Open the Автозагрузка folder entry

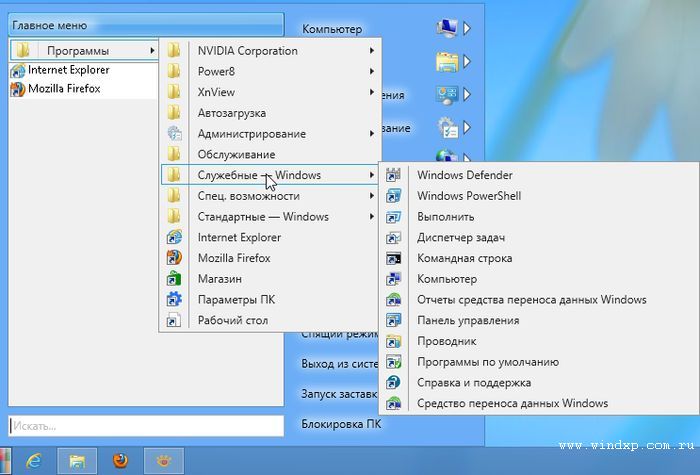271,113
